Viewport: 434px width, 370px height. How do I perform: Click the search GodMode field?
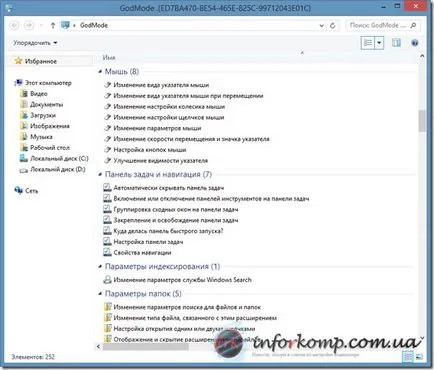(383, 25)
